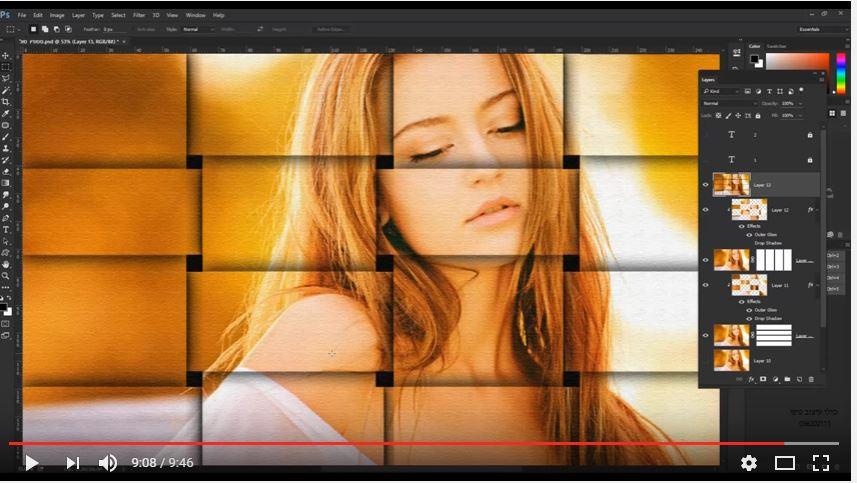Play the video
857x483 pixels.
click(x=31, y=463)
